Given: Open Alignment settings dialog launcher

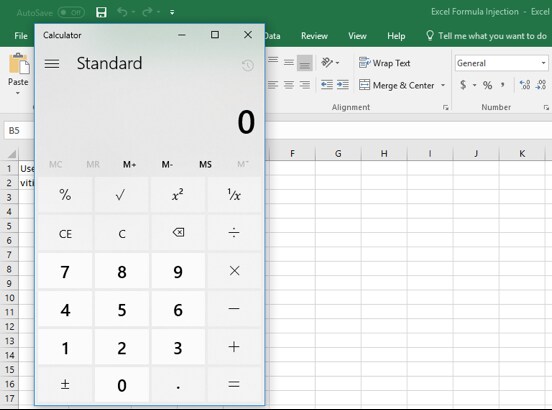Looking at the screenshot, I should 446,108.
